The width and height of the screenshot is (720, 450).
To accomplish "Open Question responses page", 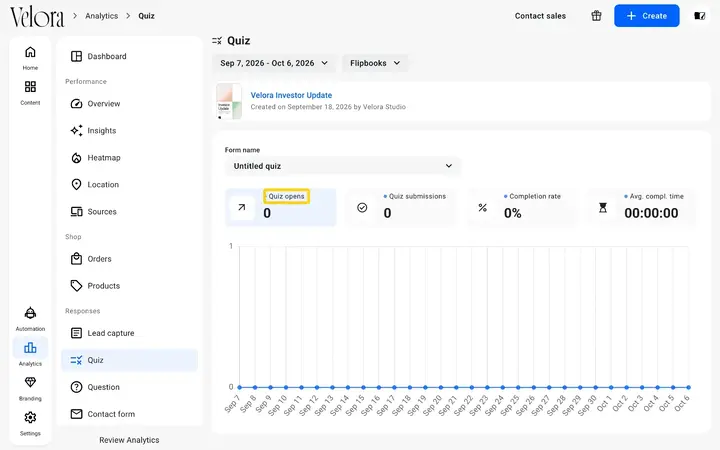I will [x=129, y=387].
